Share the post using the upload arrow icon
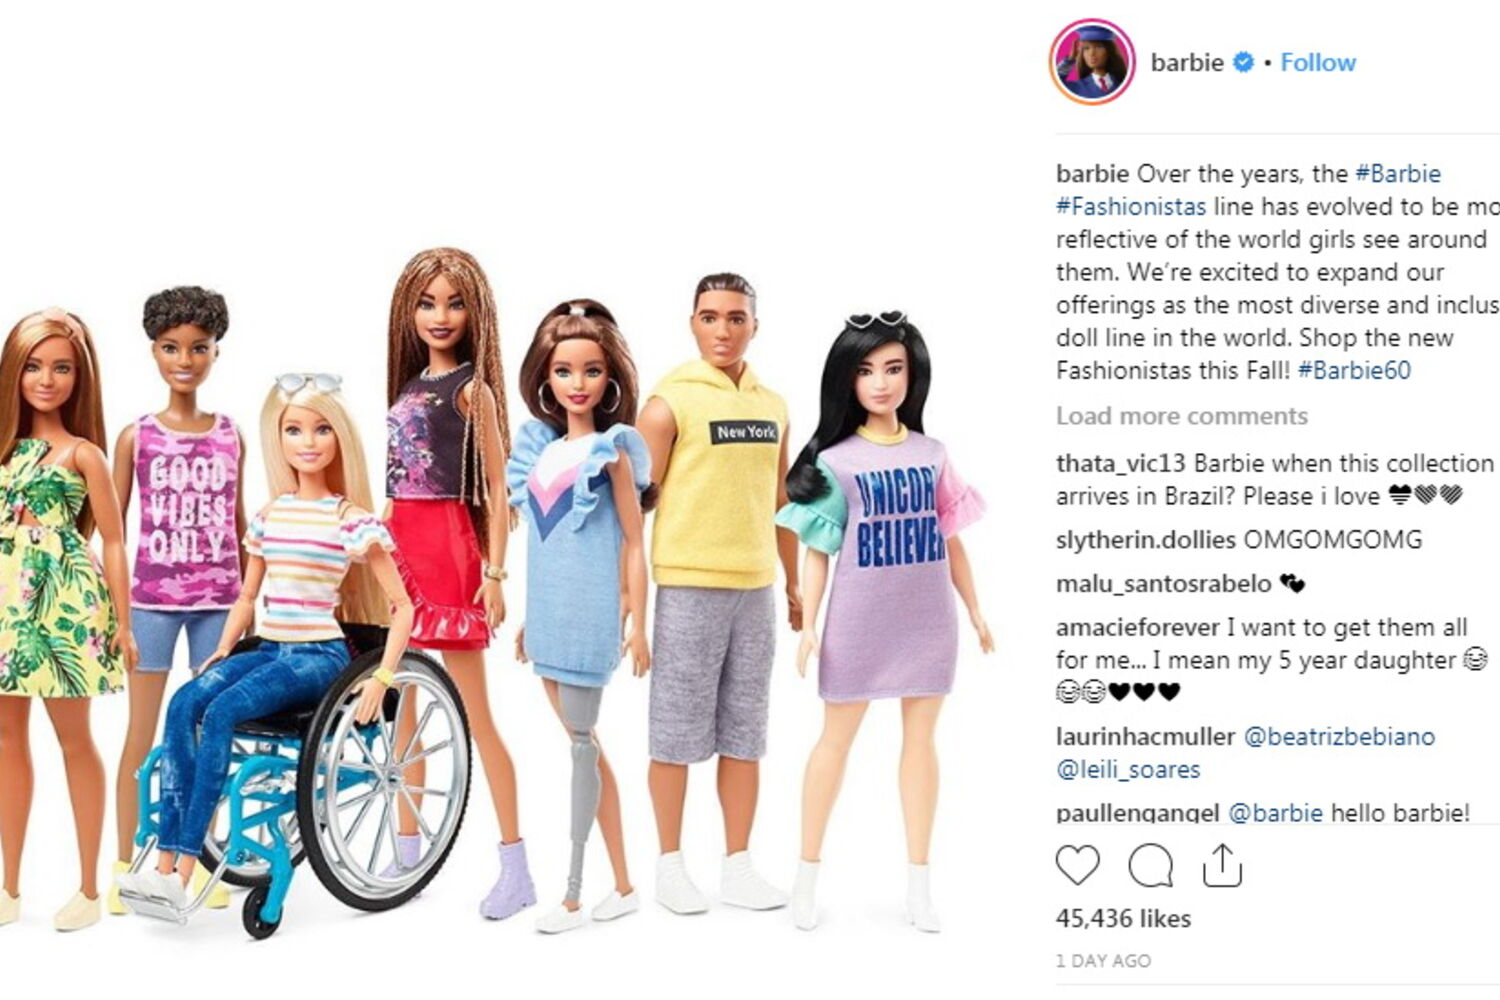 [x=1221, y=865]
